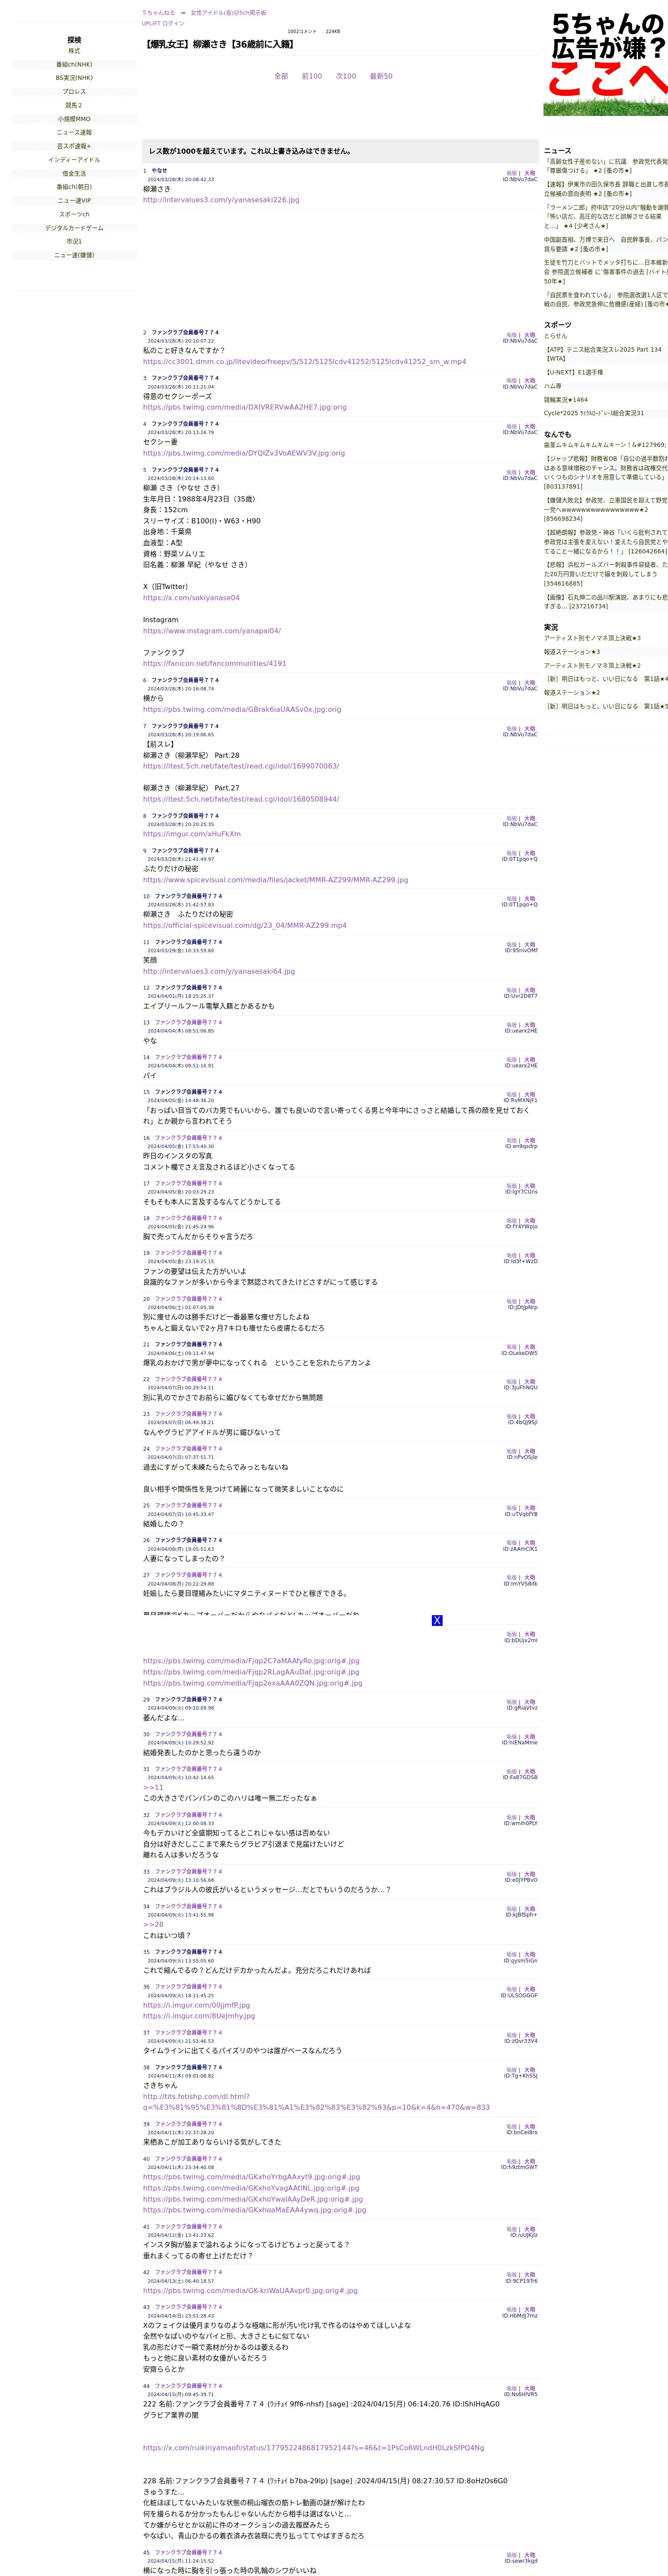The height and width of the screenshot is (2576, 668).
Task: Open 競馬2 board in sidebar
Action: click(x=74, y=105)
